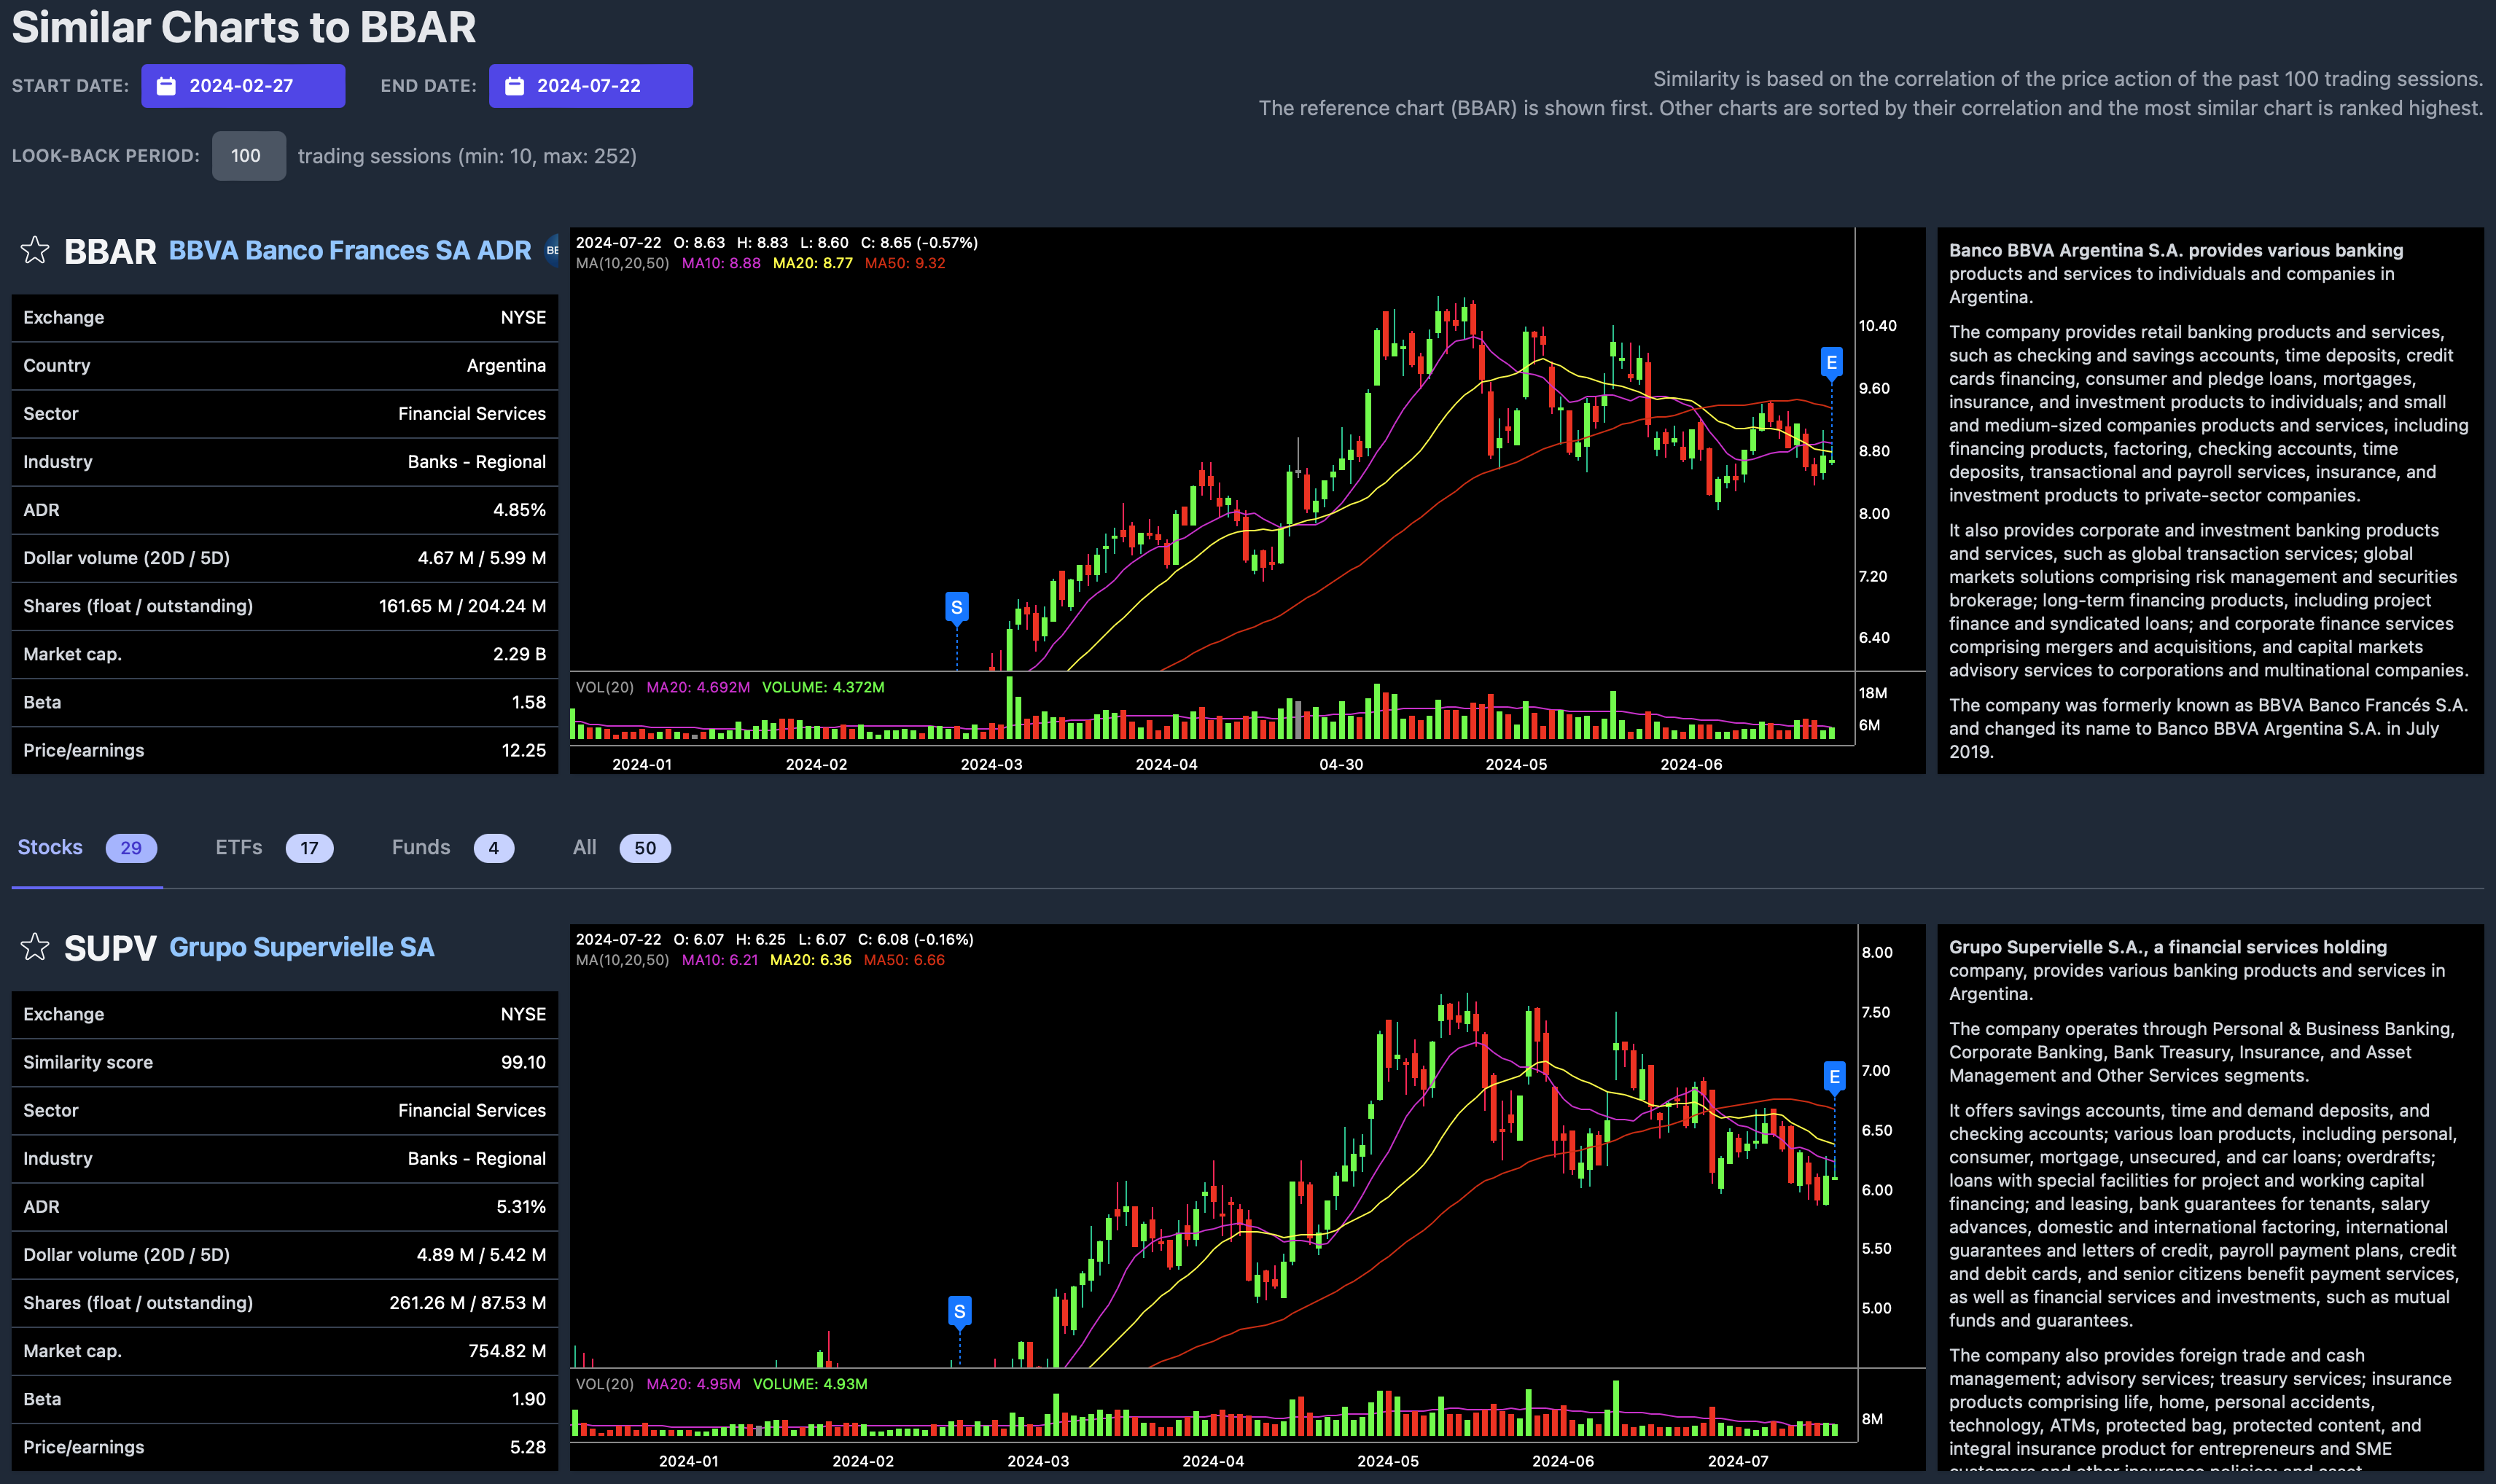
Task: Click the 04-30 axis label on the BBAR chart
Action: (x=1340, y=764)
